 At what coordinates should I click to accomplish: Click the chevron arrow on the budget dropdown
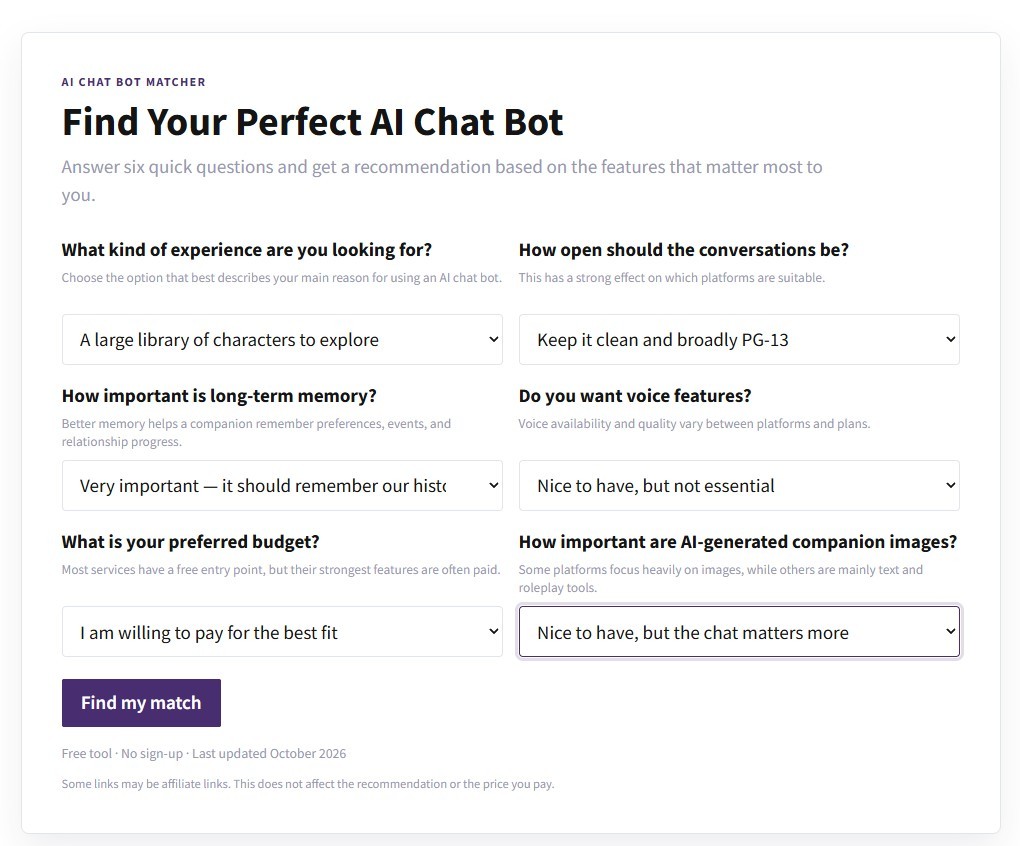point(494,631)
